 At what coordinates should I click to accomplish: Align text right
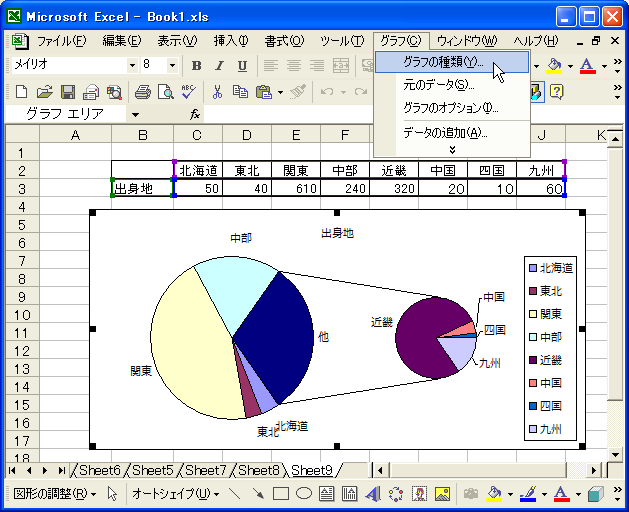(x=317, y=65)
